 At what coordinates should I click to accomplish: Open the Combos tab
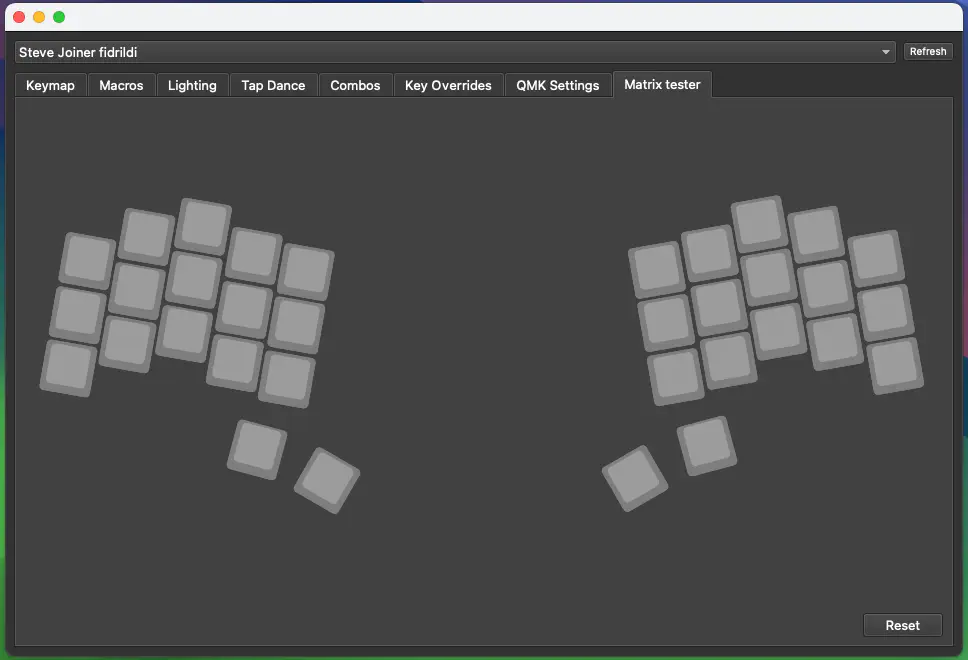(x=355, y=86)
